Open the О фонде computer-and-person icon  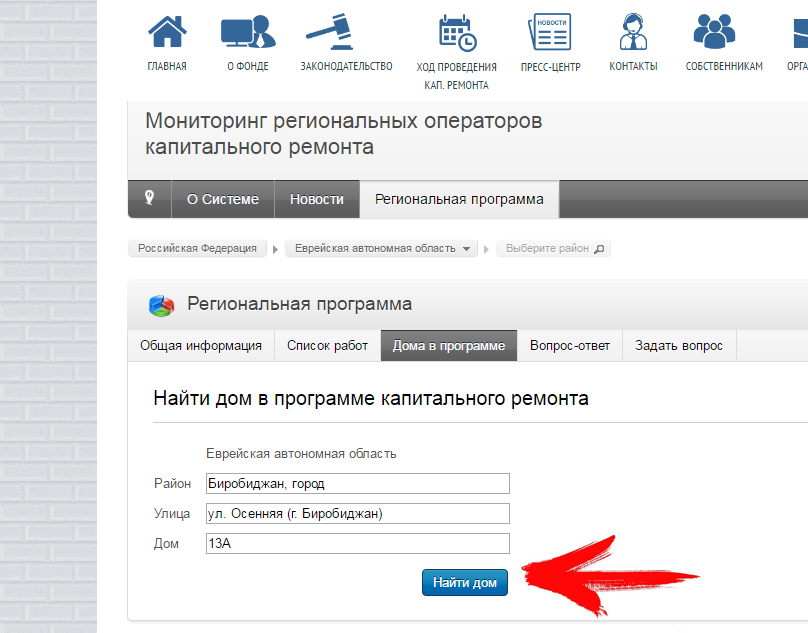248,32
